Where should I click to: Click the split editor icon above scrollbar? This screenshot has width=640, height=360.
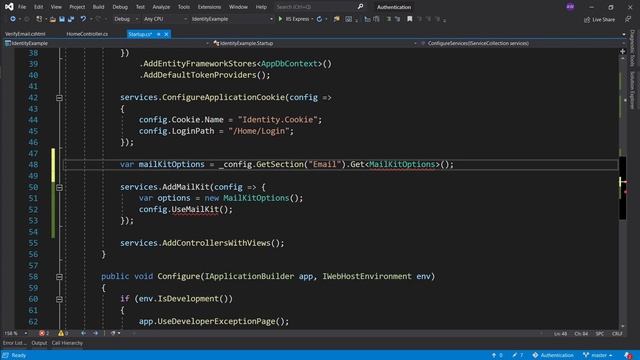[622, 51]
